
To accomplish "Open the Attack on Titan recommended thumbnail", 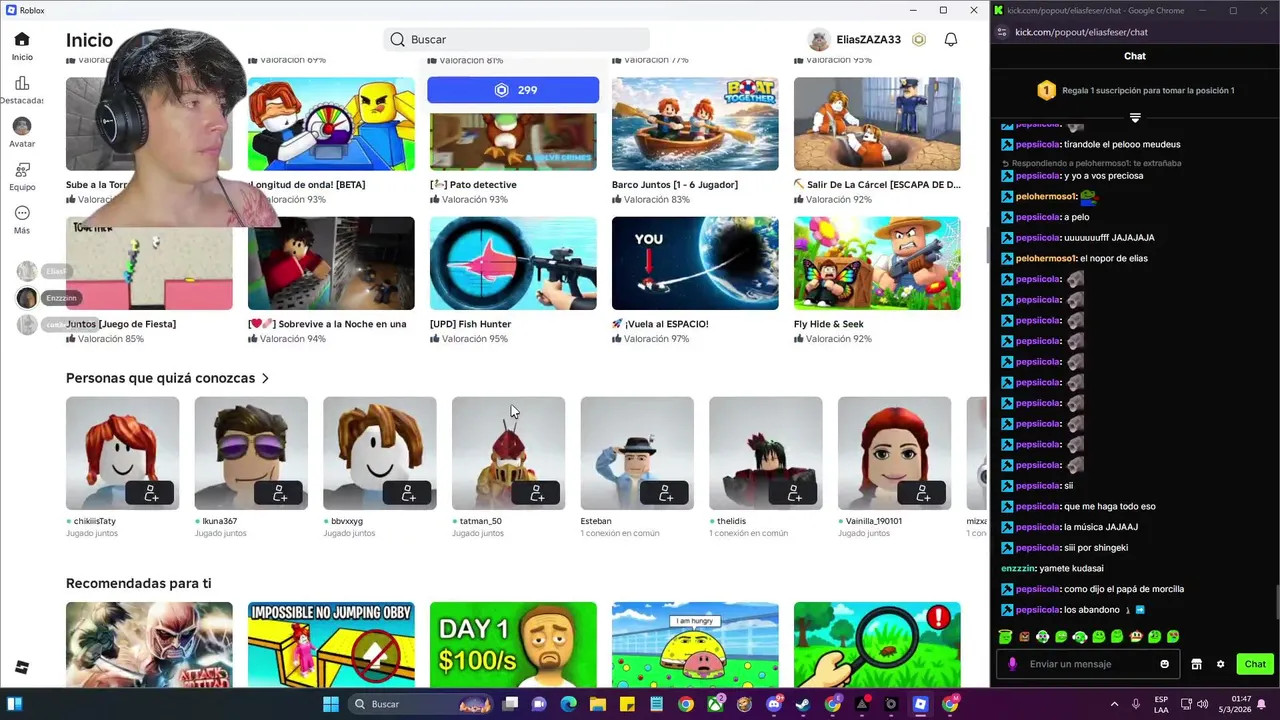I will click(x=149, y=644).
